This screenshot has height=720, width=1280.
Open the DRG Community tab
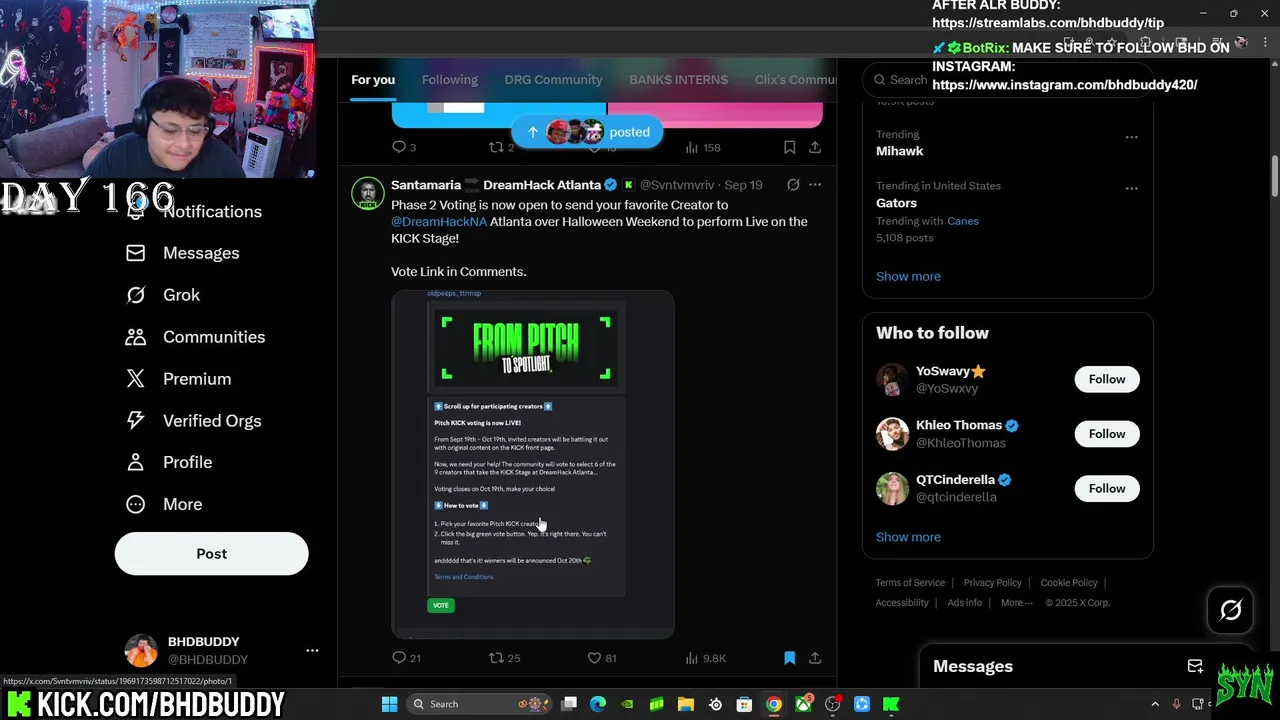coord(553,80)
